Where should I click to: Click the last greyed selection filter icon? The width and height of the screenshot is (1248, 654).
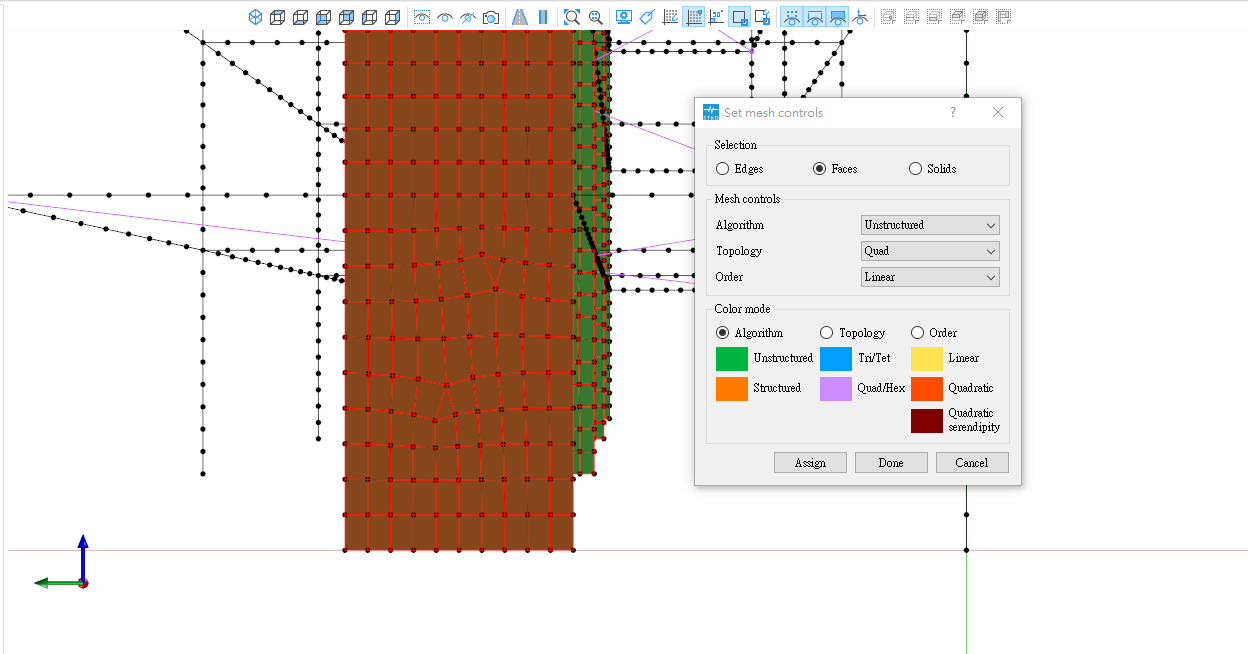point(1003,17)
